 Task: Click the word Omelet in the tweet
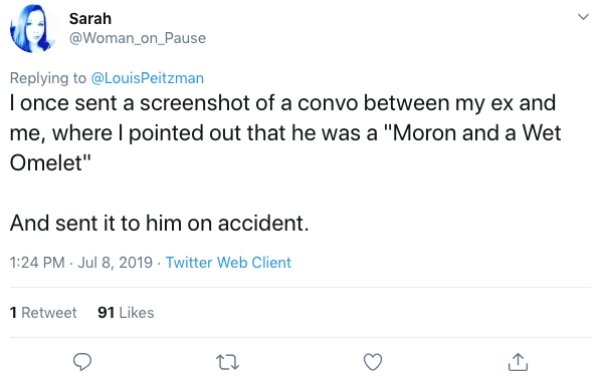[46, 163]
